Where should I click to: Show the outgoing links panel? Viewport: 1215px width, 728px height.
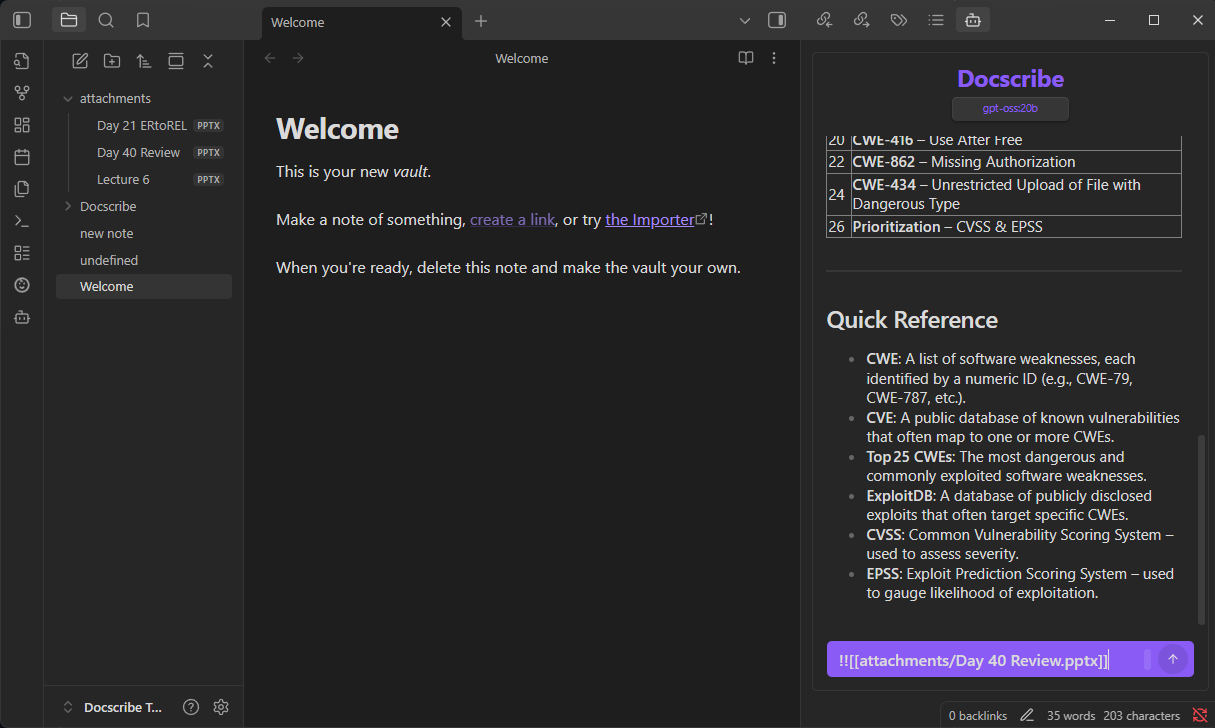(x=861, y=20)
